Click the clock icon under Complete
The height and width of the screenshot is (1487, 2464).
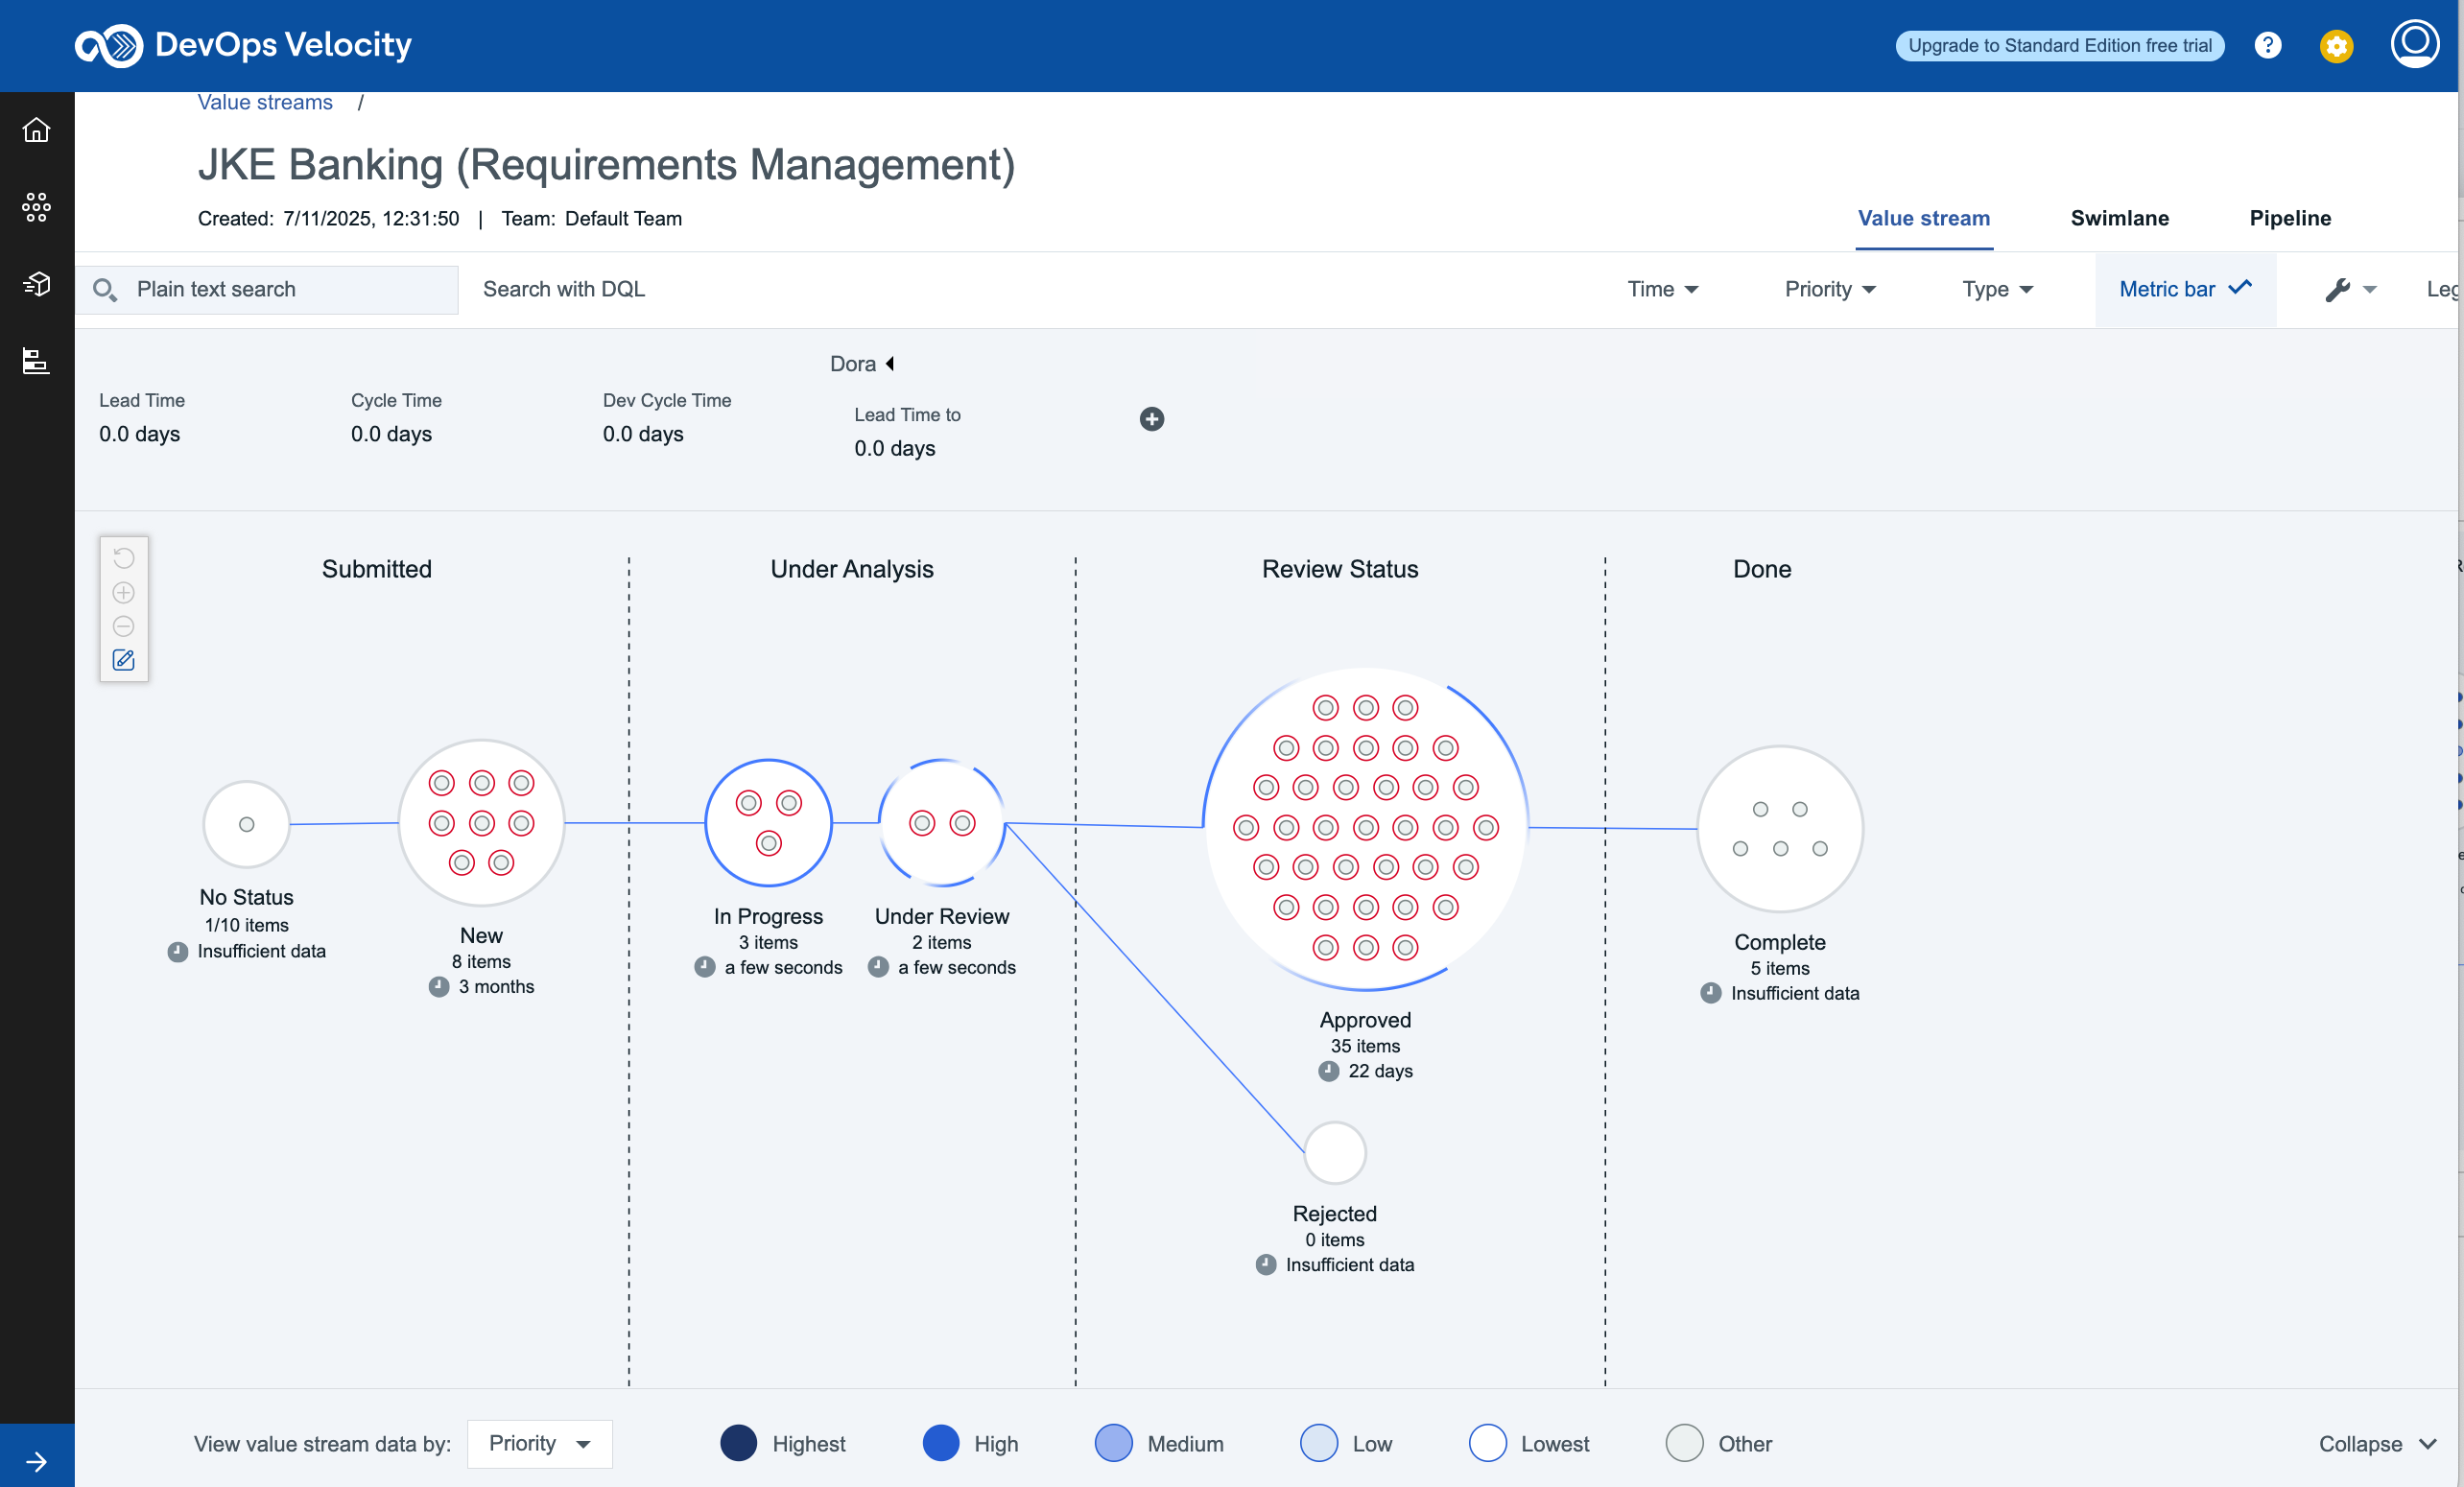point(1710,993)
